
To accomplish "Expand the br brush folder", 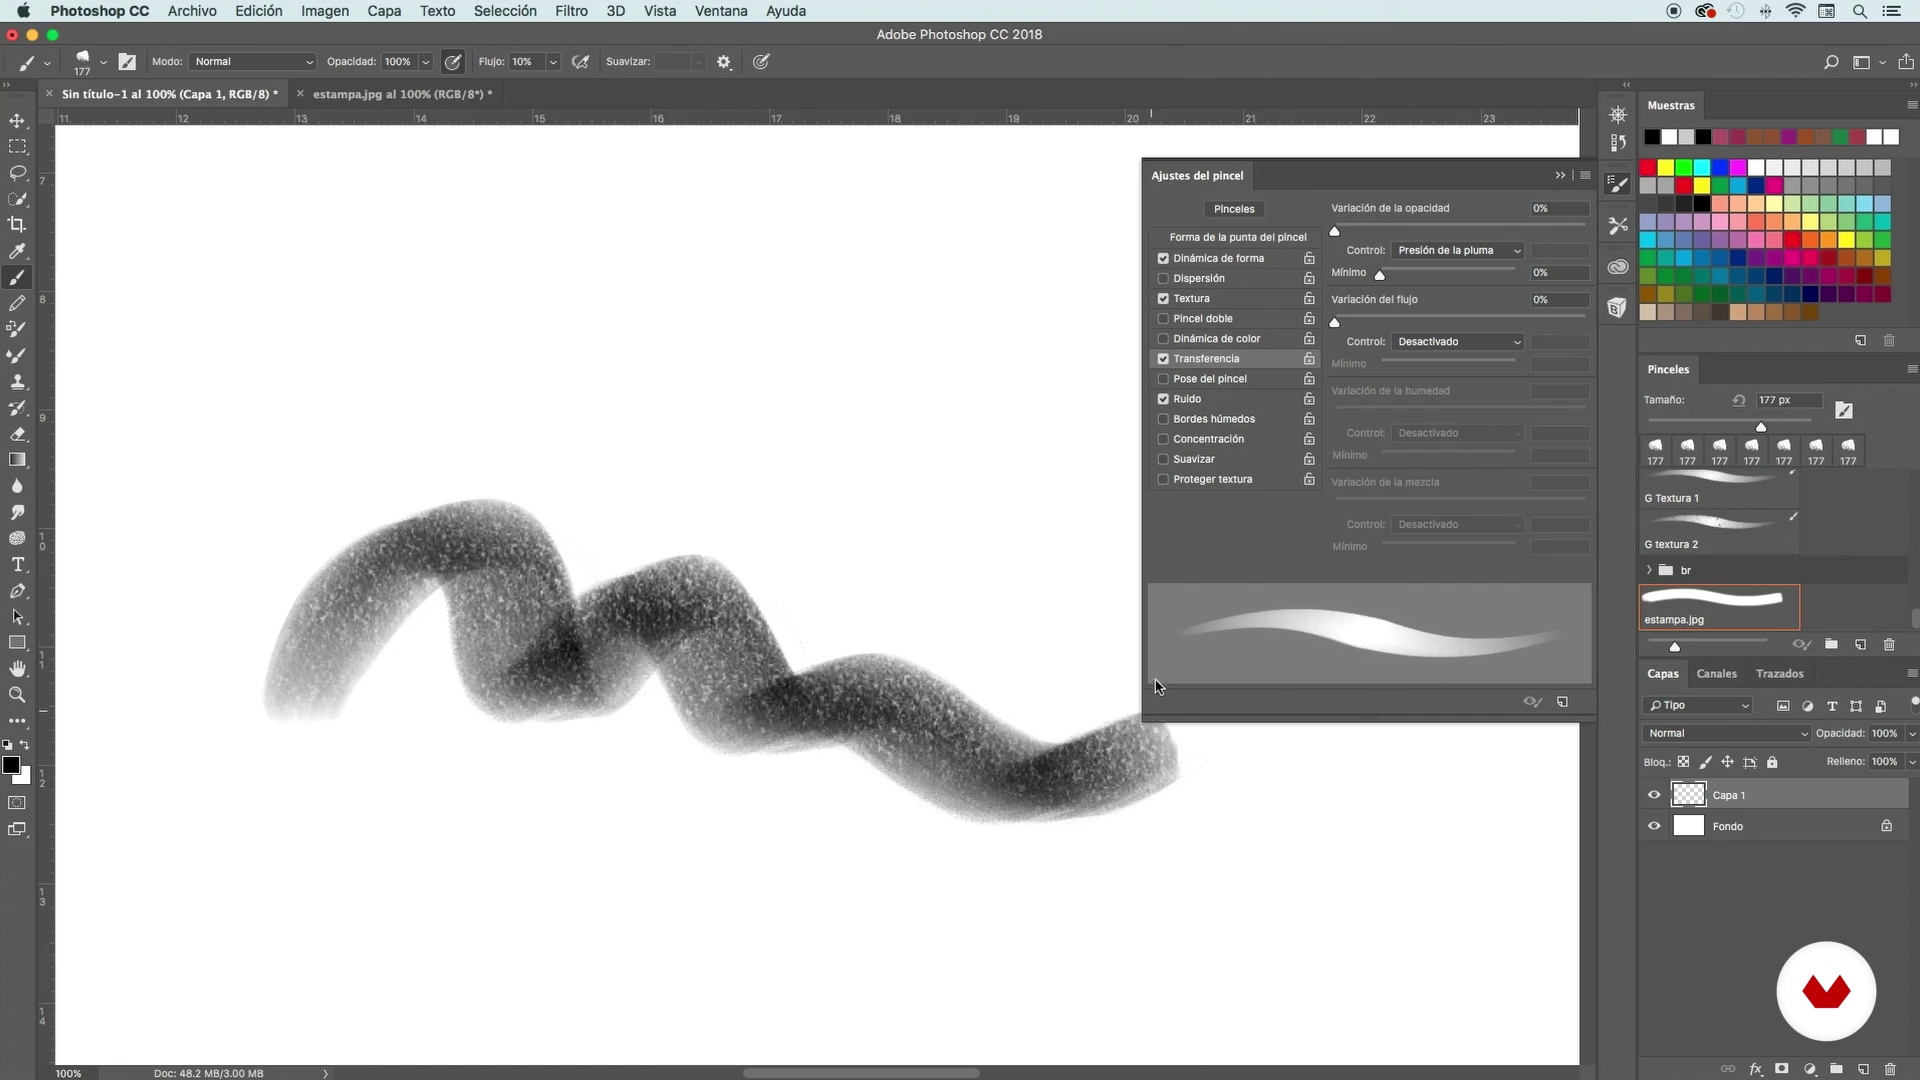I will [x=1649, y=570].
